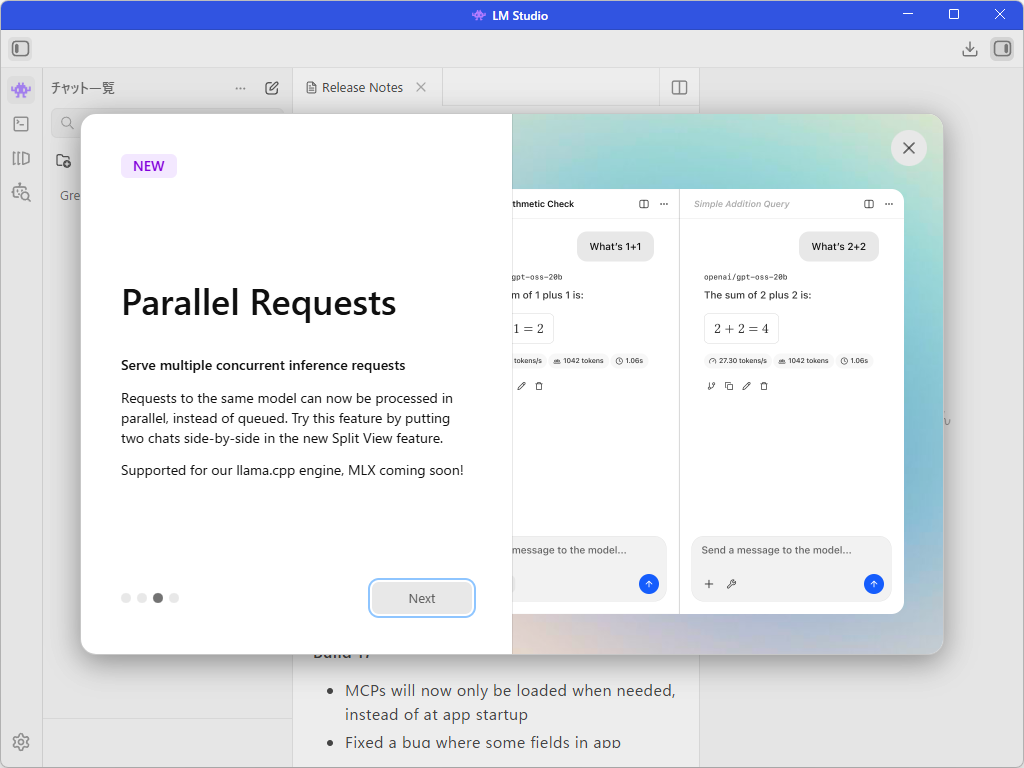
Task: Open the Settings gear icon
Action: coord(21,742)
